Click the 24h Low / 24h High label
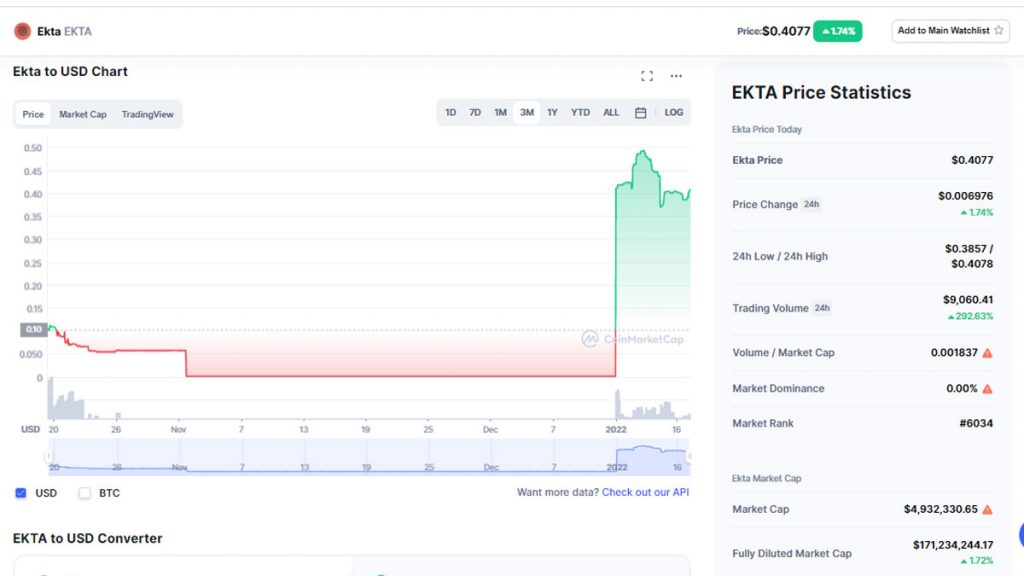1024x576 pixels. [780, 257]
